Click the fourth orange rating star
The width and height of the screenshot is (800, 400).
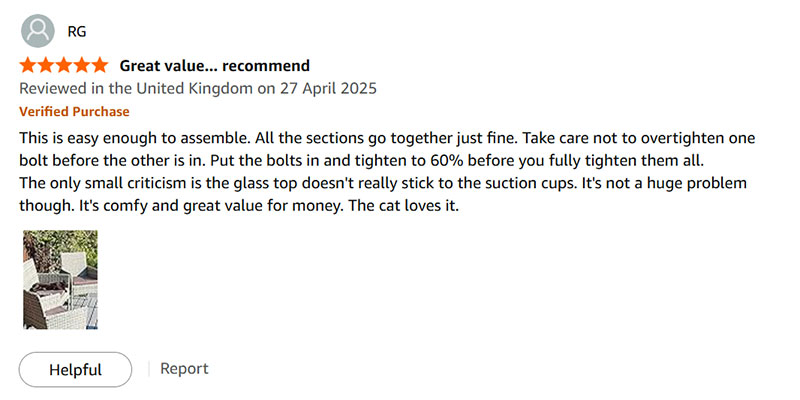pos(81,65)
